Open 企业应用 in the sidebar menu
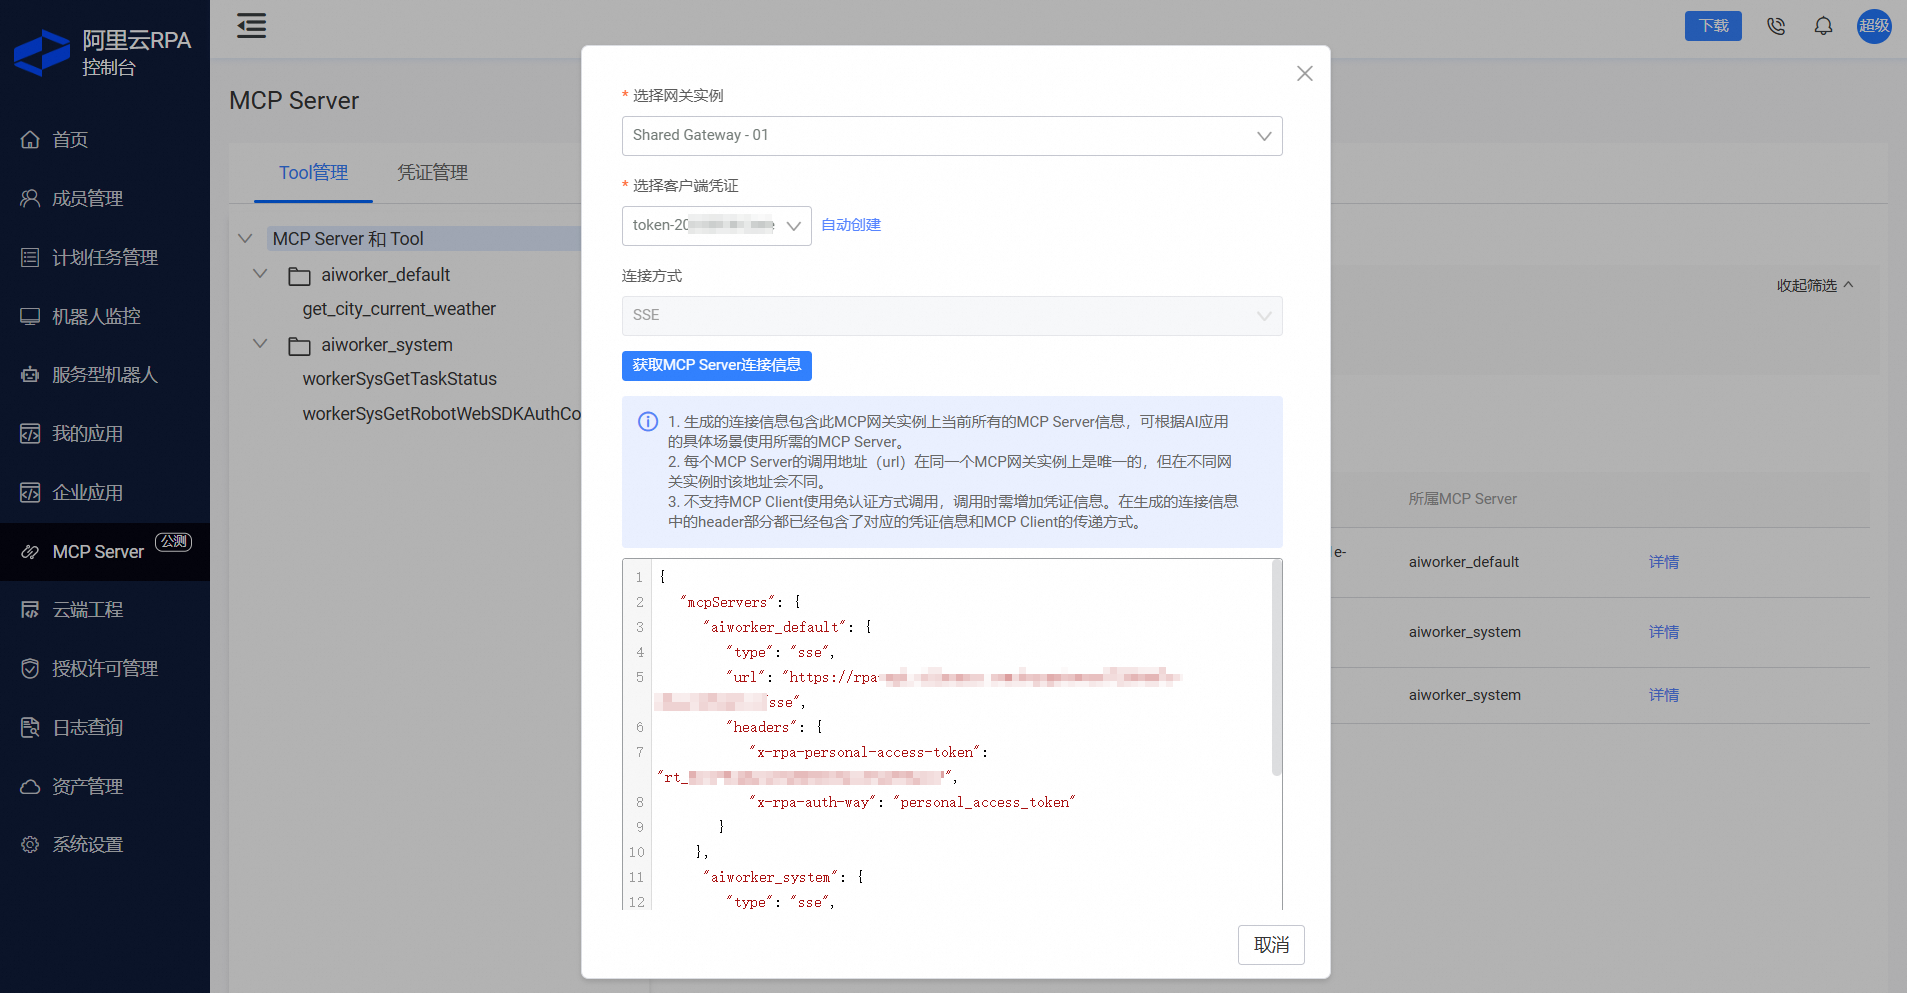 pos(105,492)
